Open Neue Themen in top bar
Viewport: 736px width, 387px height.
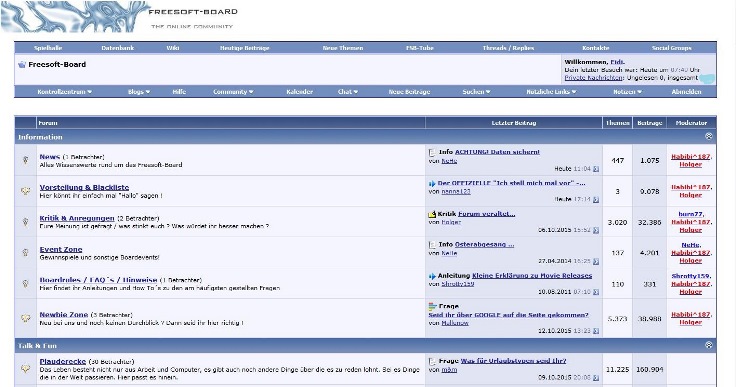pyautogui.click(x=343, y=48)
